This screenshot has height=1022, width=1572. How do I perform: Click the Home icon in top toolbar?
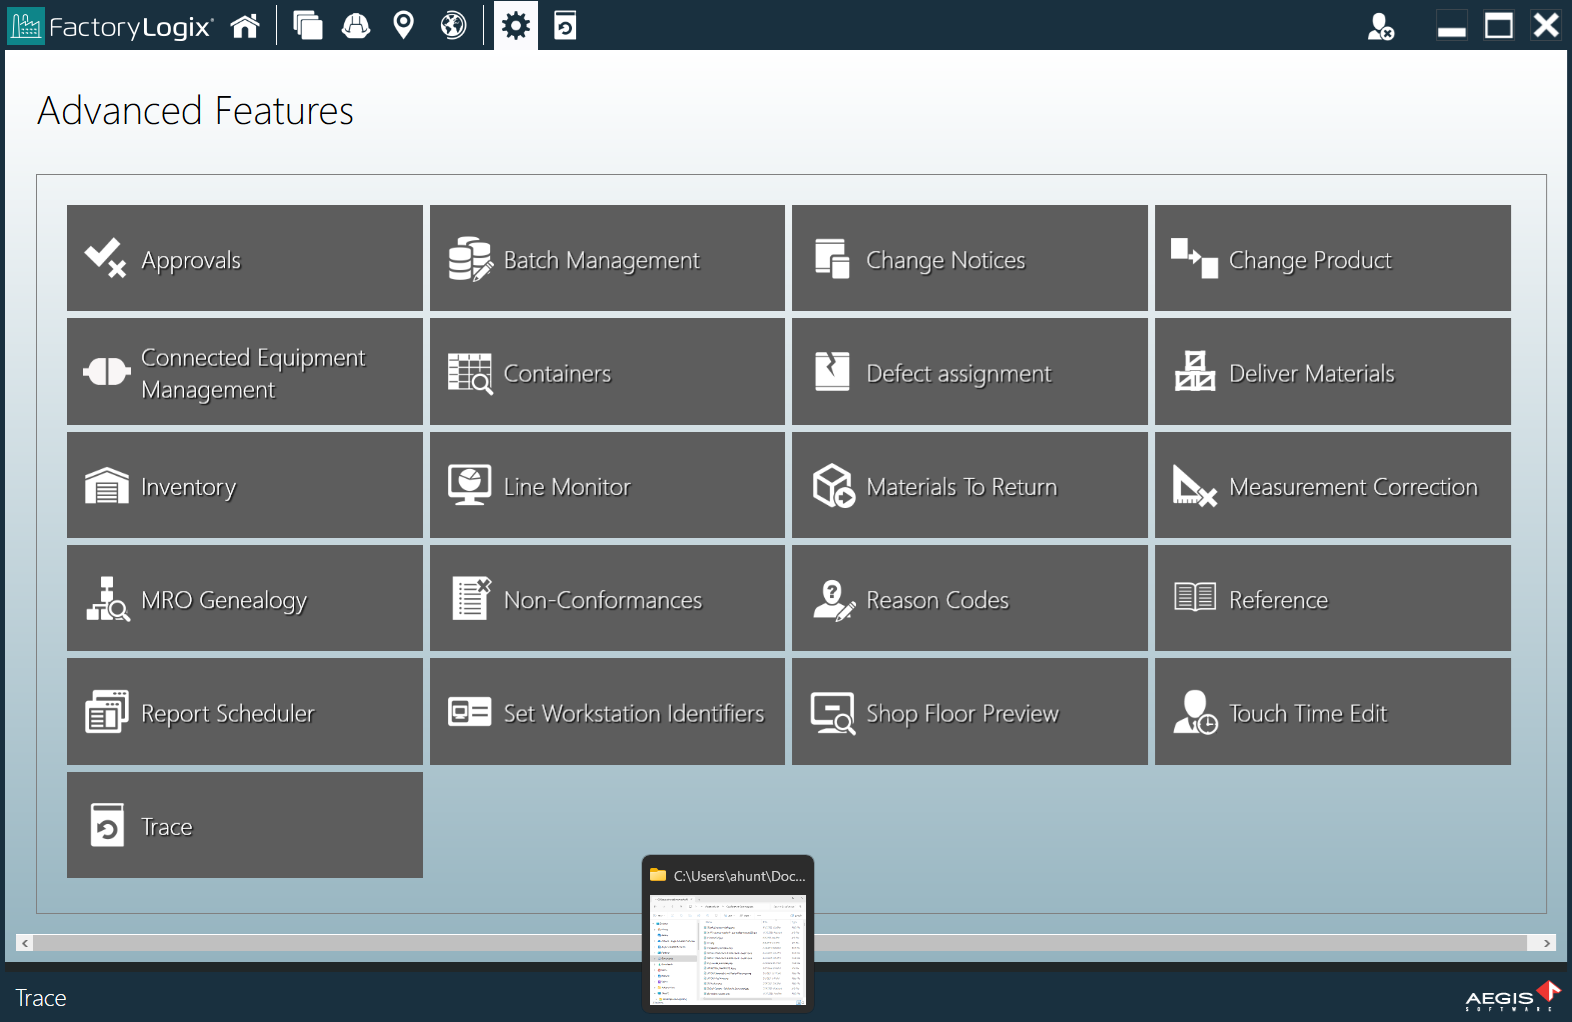(245, 25)
